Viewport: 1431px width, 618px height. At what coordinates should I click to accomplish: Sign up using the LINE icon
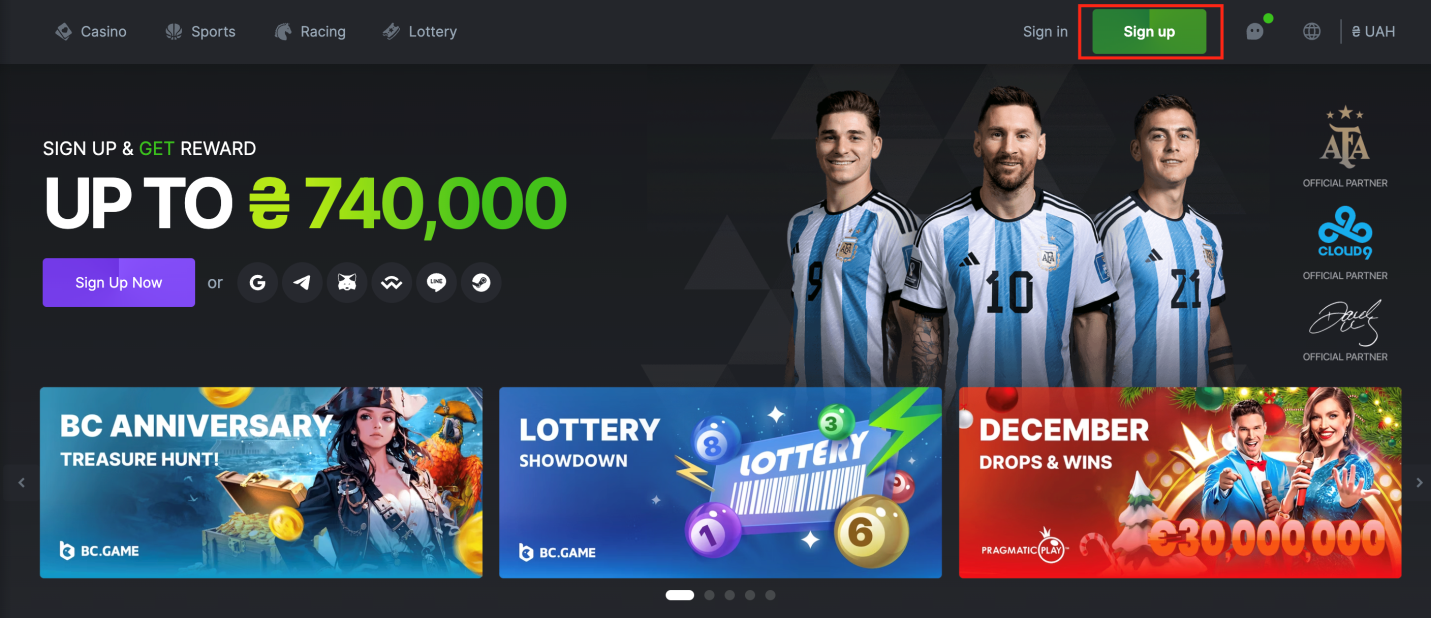pos(436,283)
